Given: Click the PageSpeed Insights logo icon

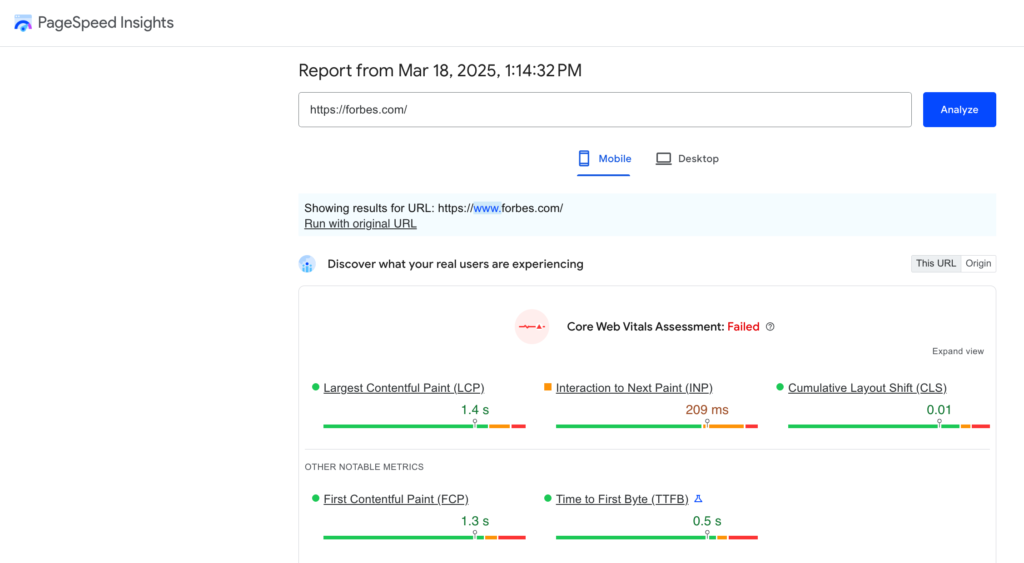Looking at the screenshot, I should 23,23.
